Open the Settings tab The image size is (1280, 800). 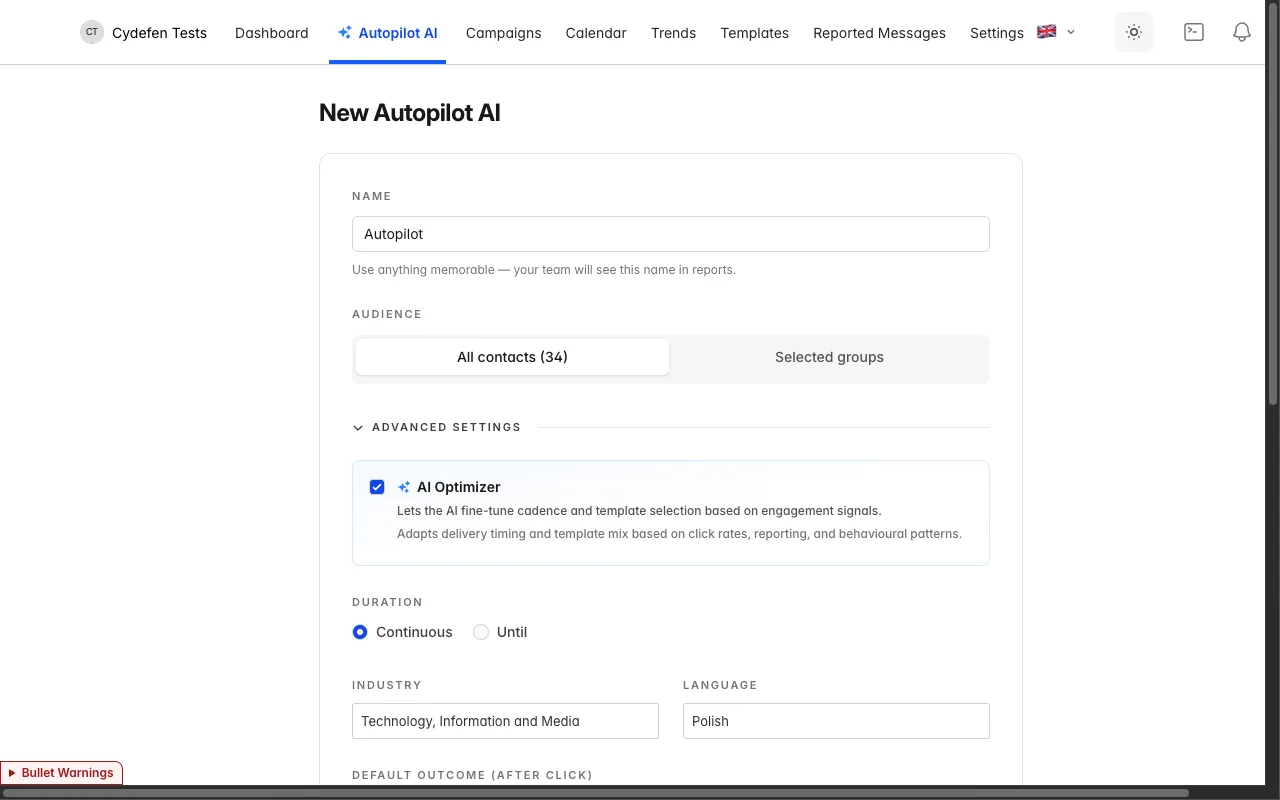[997, 33]
